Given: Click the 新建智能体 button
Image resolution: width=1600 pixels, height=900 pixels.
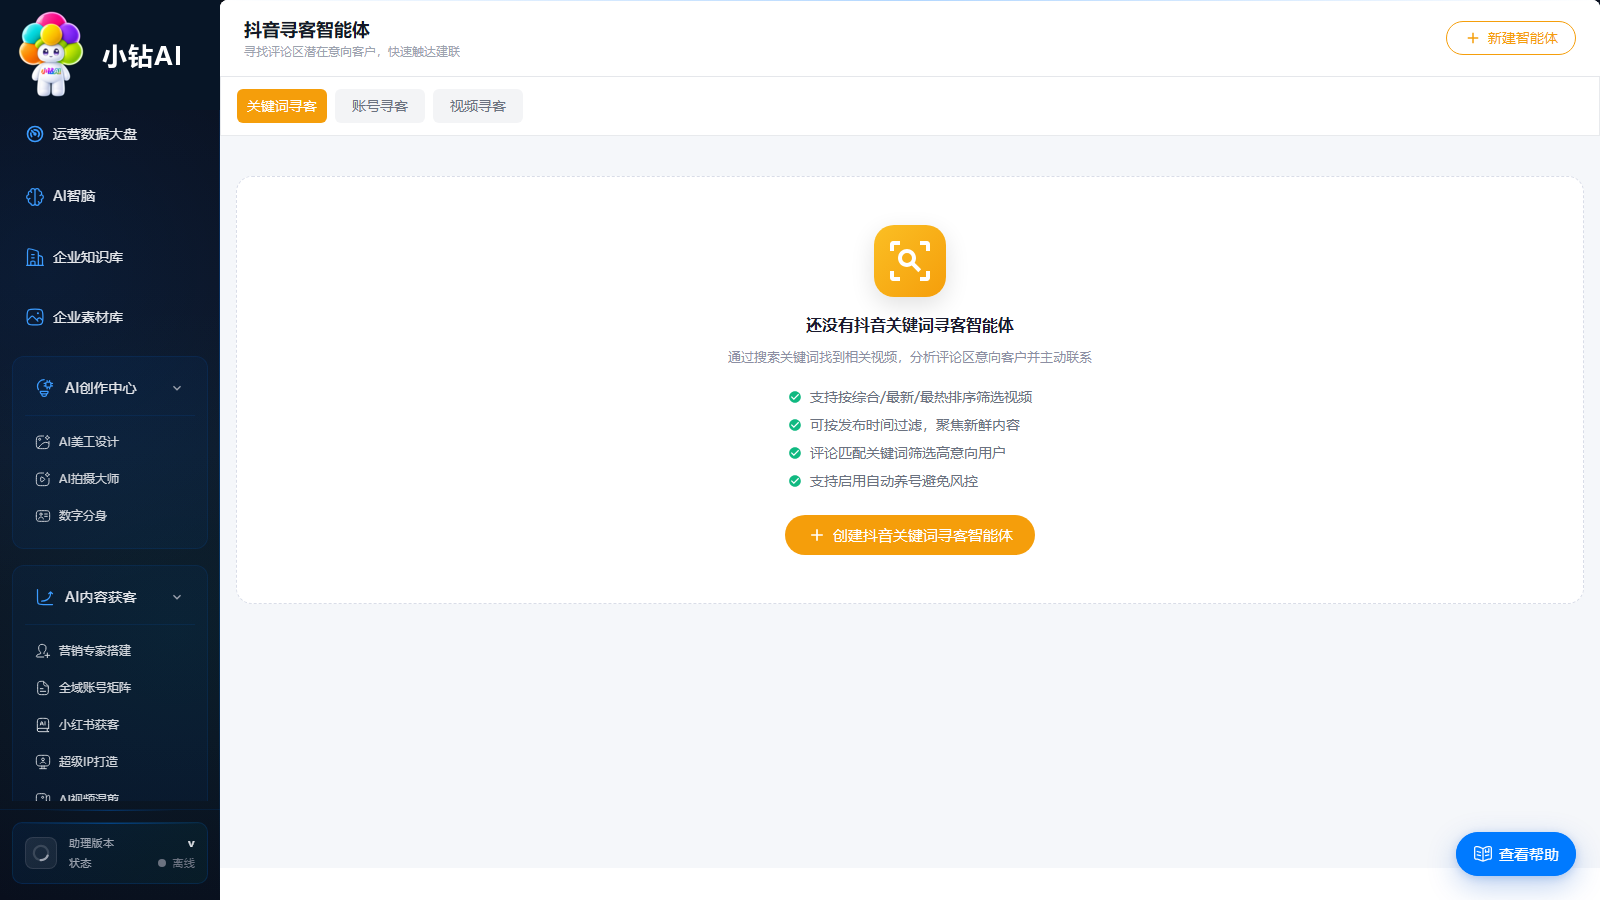Looking at the screenshot, I should click(1511, 38).
